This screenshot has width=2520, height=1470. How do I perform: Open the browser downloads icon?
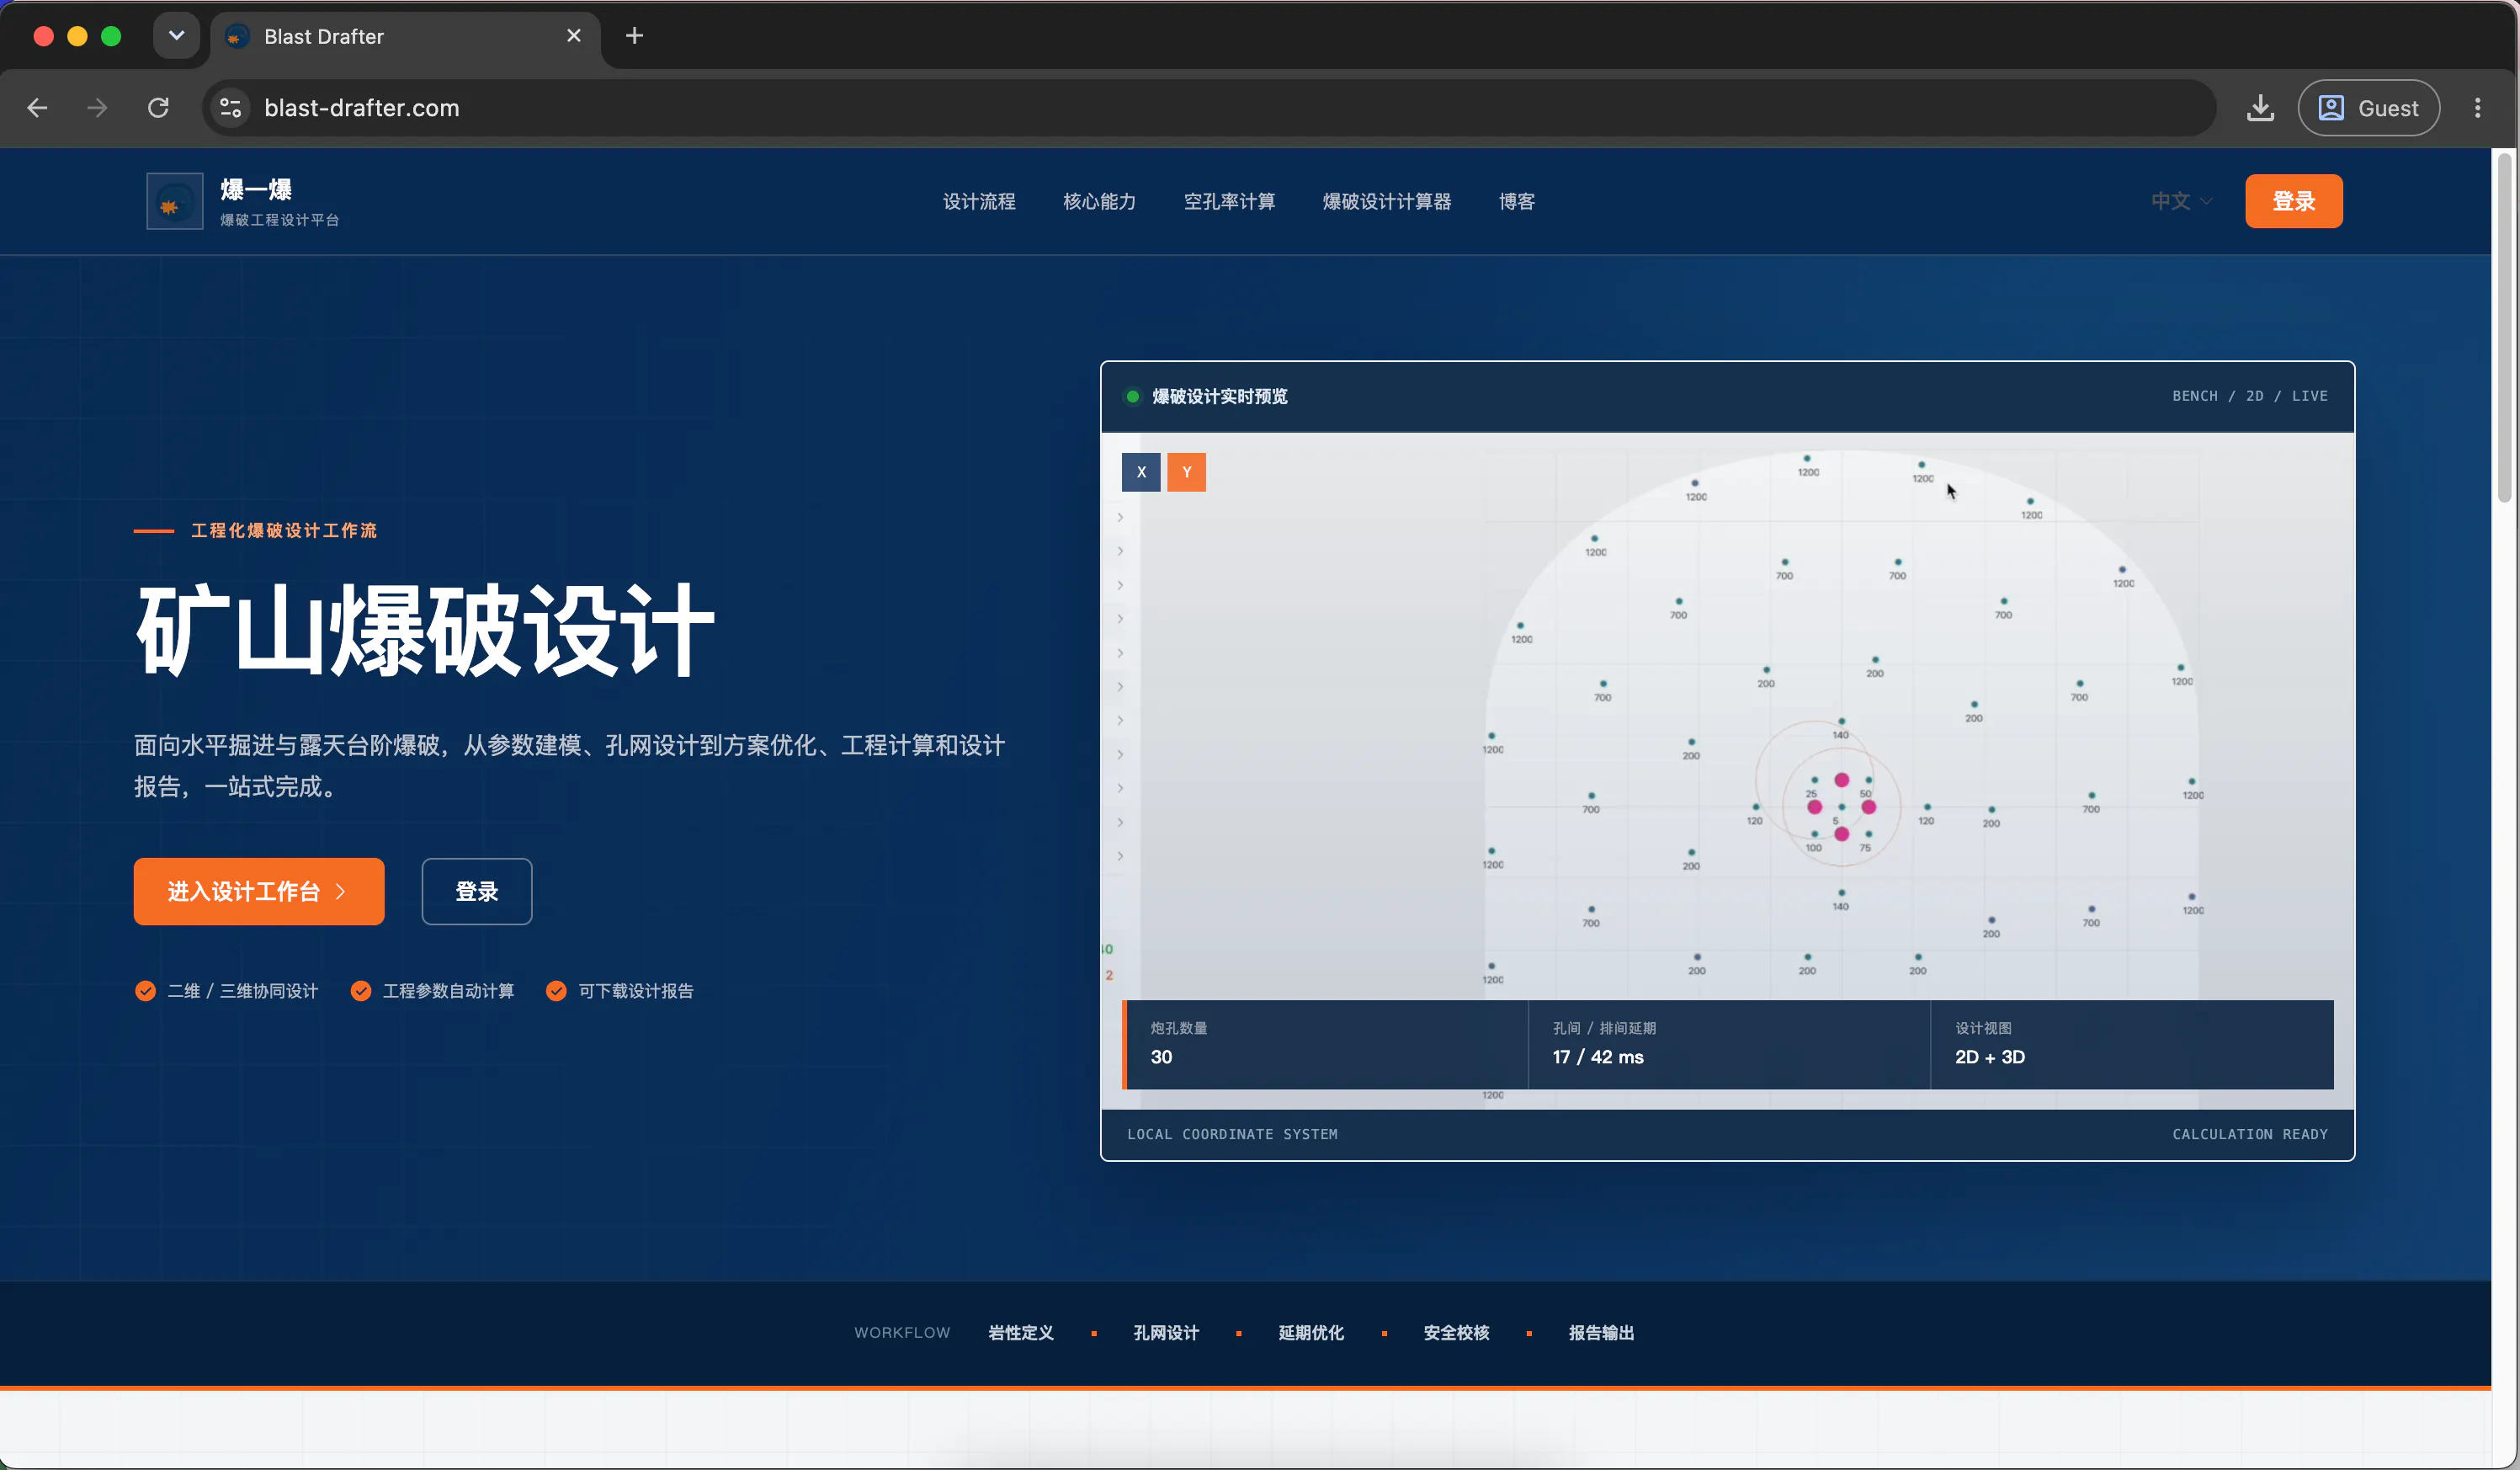point(2260,108)
